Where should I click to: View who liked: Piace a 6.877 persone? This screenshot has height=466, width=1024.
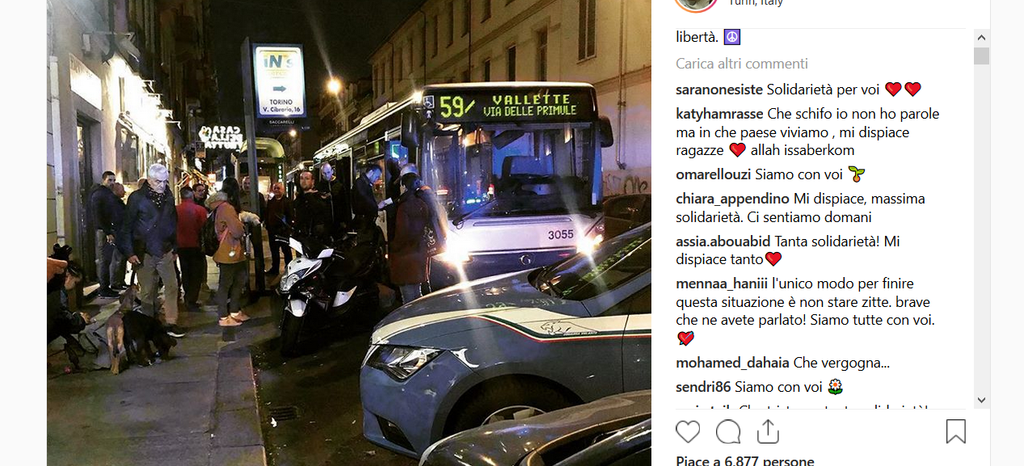tap(745, 461)
